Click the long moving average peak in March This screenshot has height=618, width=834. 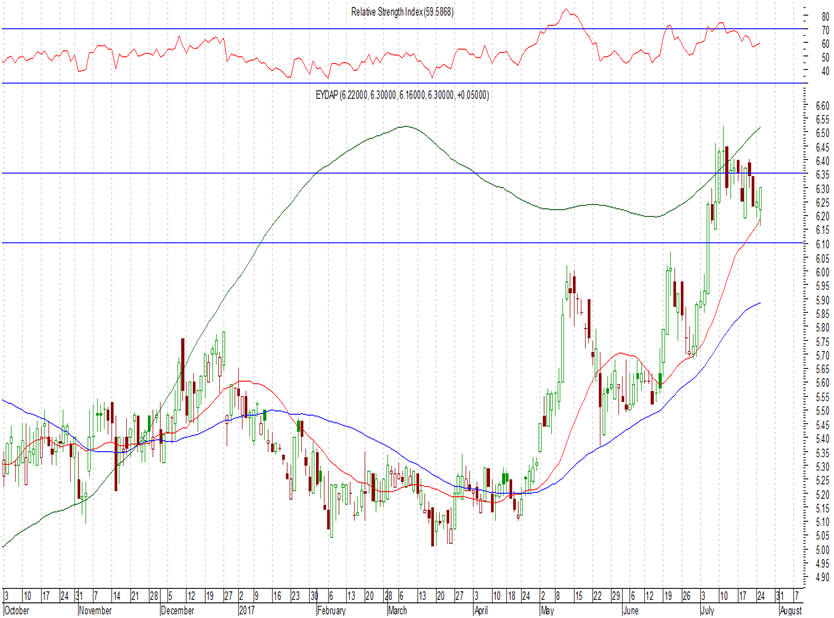[x=406, y=126]
